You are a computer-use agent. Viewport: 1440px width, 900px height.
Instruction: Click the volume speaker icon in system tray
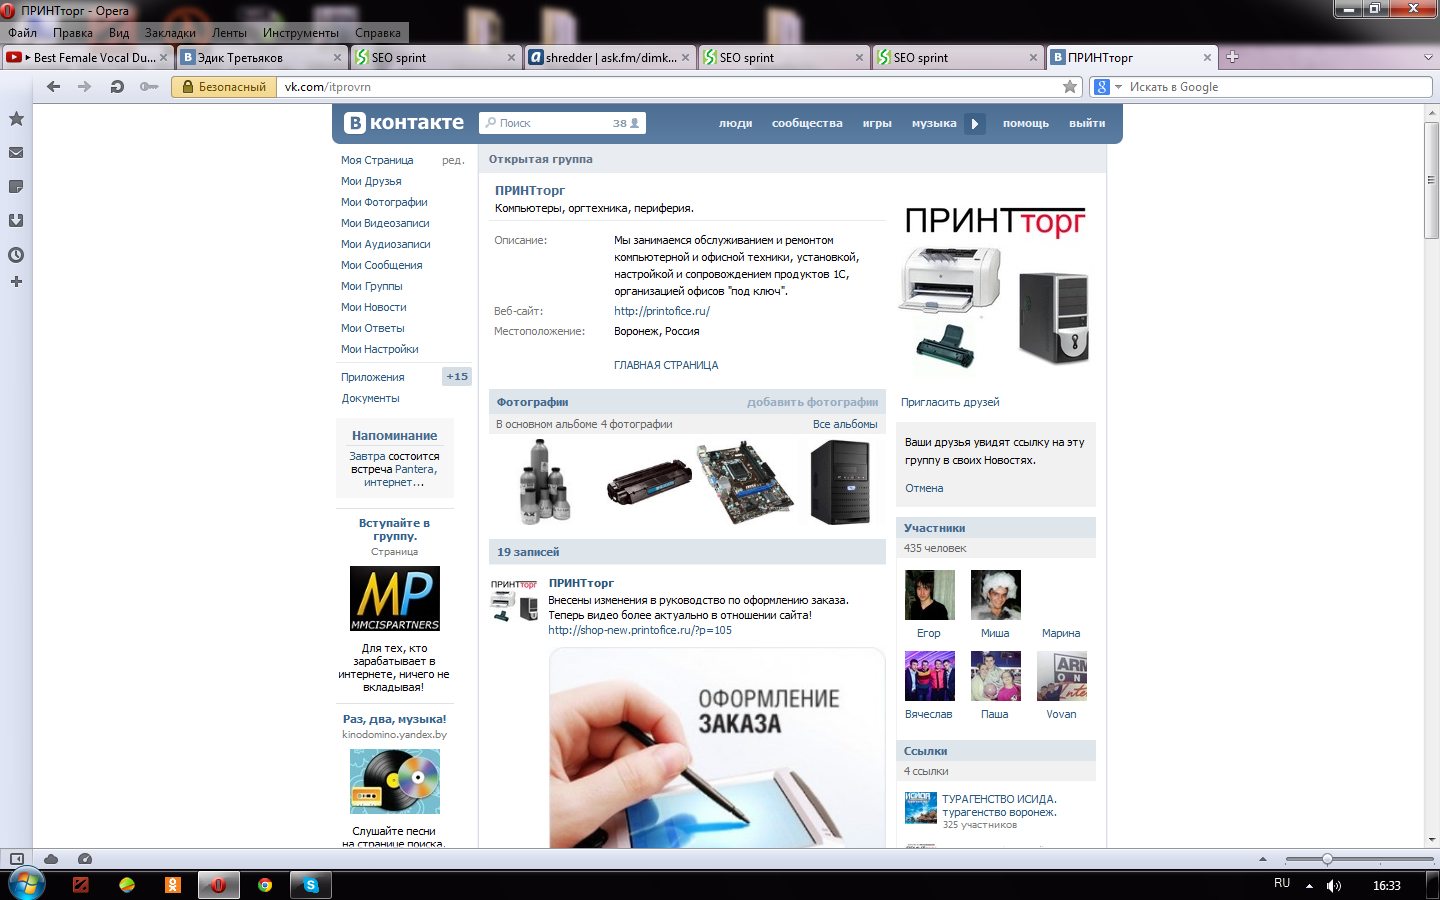coord(1334,886)
